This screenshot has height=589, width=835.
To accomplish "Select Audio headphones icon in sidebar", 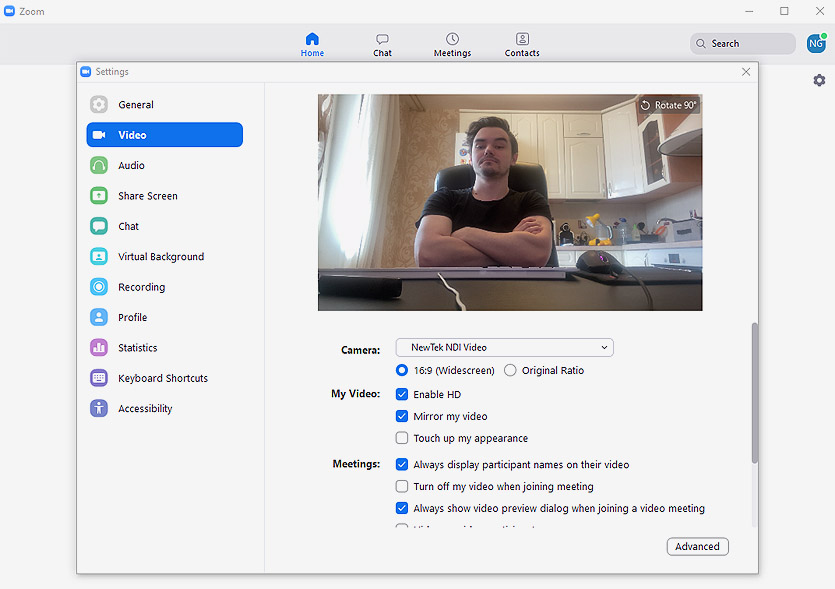I will click(x=99, y=165).
